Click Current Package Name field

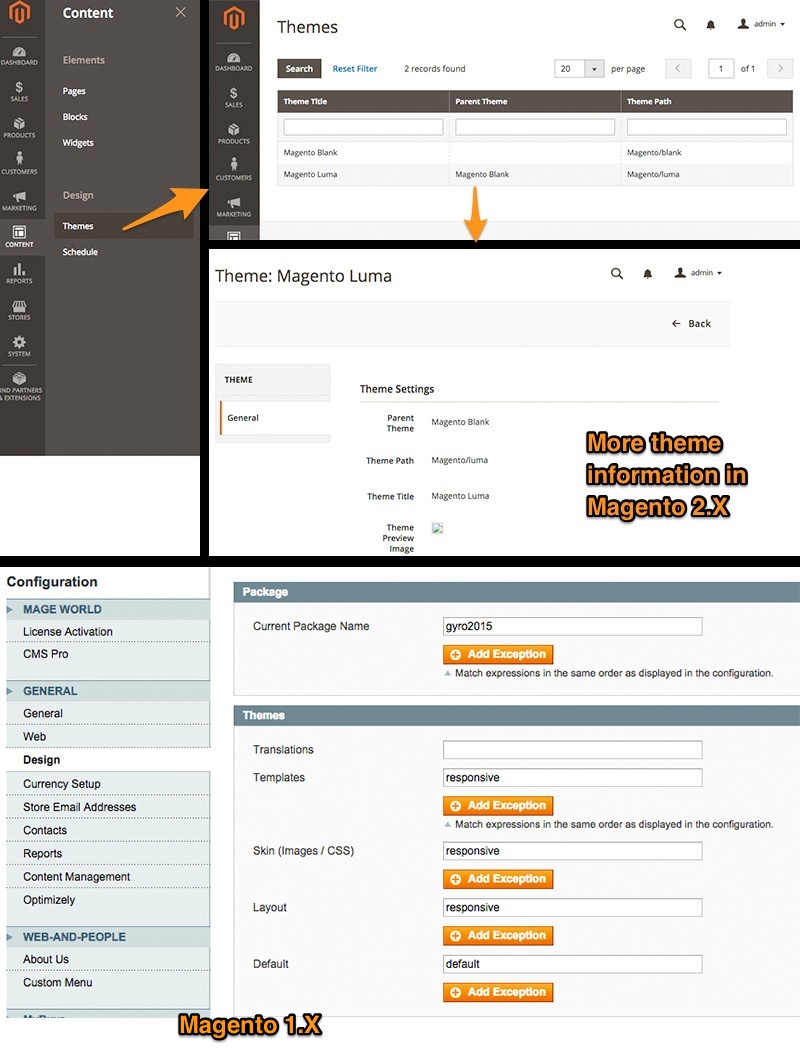click(x=572, y=626)
